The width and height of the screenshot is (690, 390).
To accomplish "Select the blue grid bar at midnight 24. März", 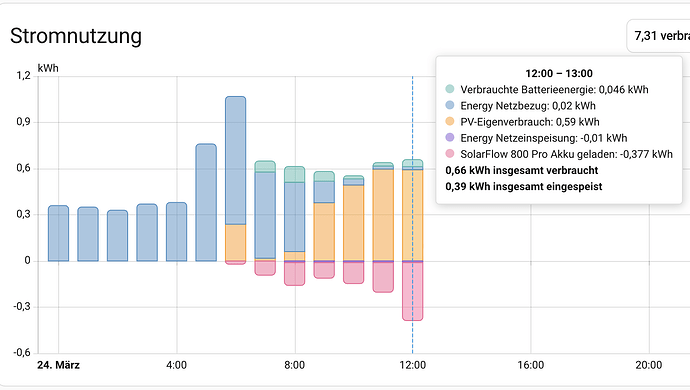I will click(x=59, y=233).
